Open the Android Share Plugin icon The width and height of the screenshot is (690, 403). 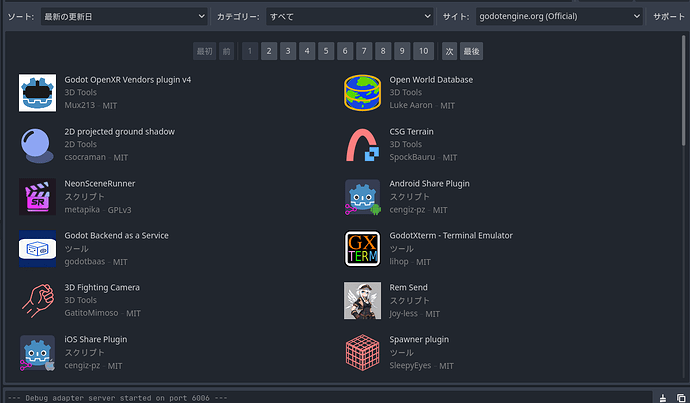(x=363, y=197)
